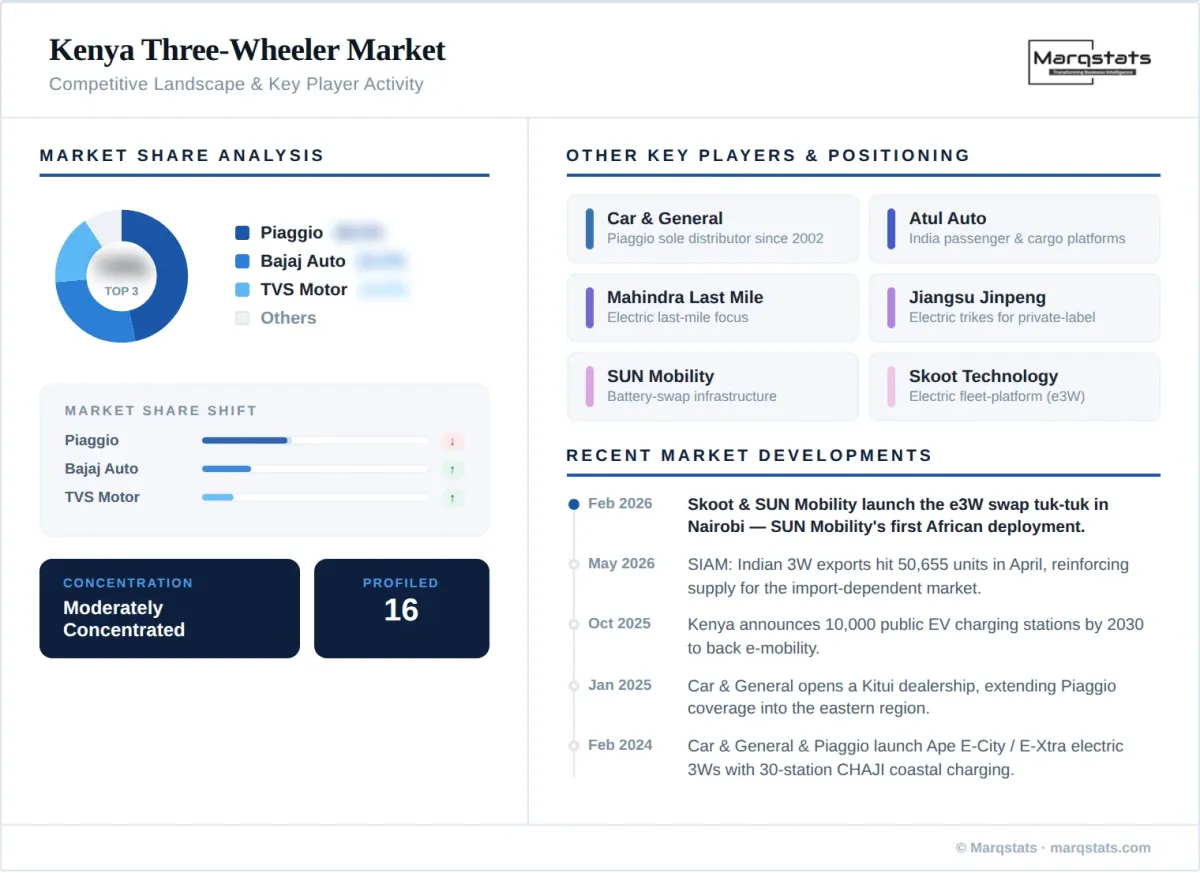Click the Oct 2025 timeline dot

pyautogui.click(x=574, y=624)
